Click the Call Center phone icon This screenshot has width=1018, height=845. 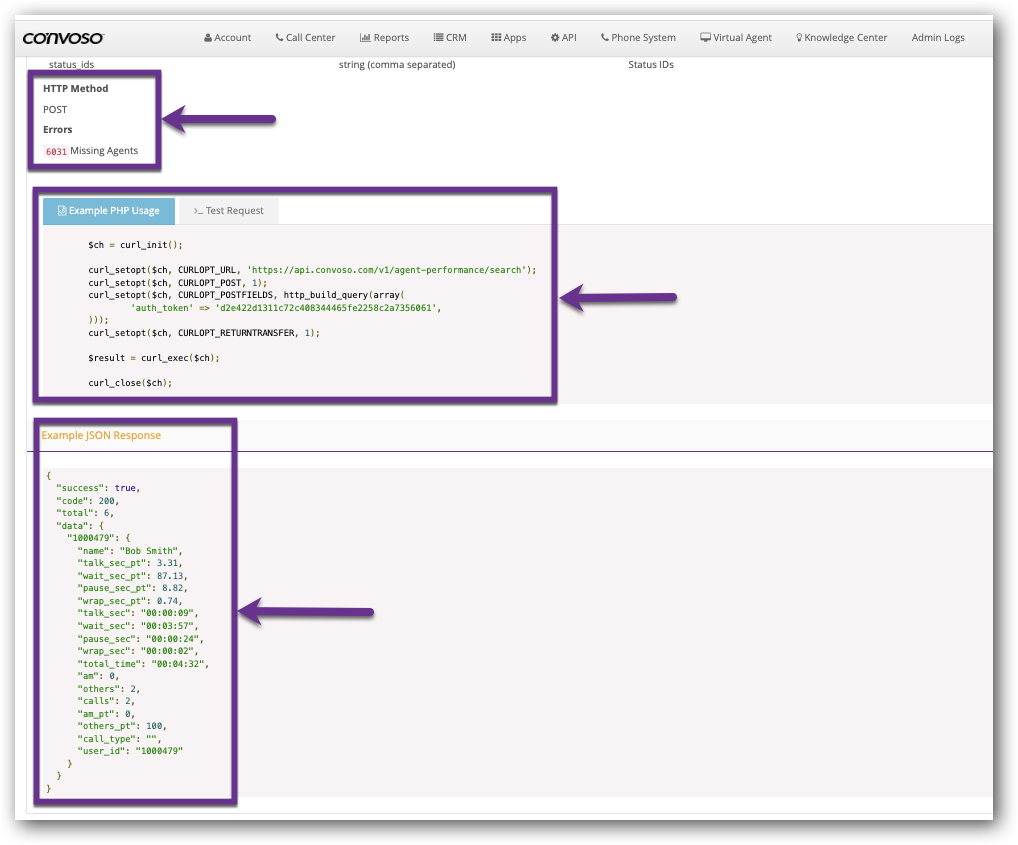(279, 38)
